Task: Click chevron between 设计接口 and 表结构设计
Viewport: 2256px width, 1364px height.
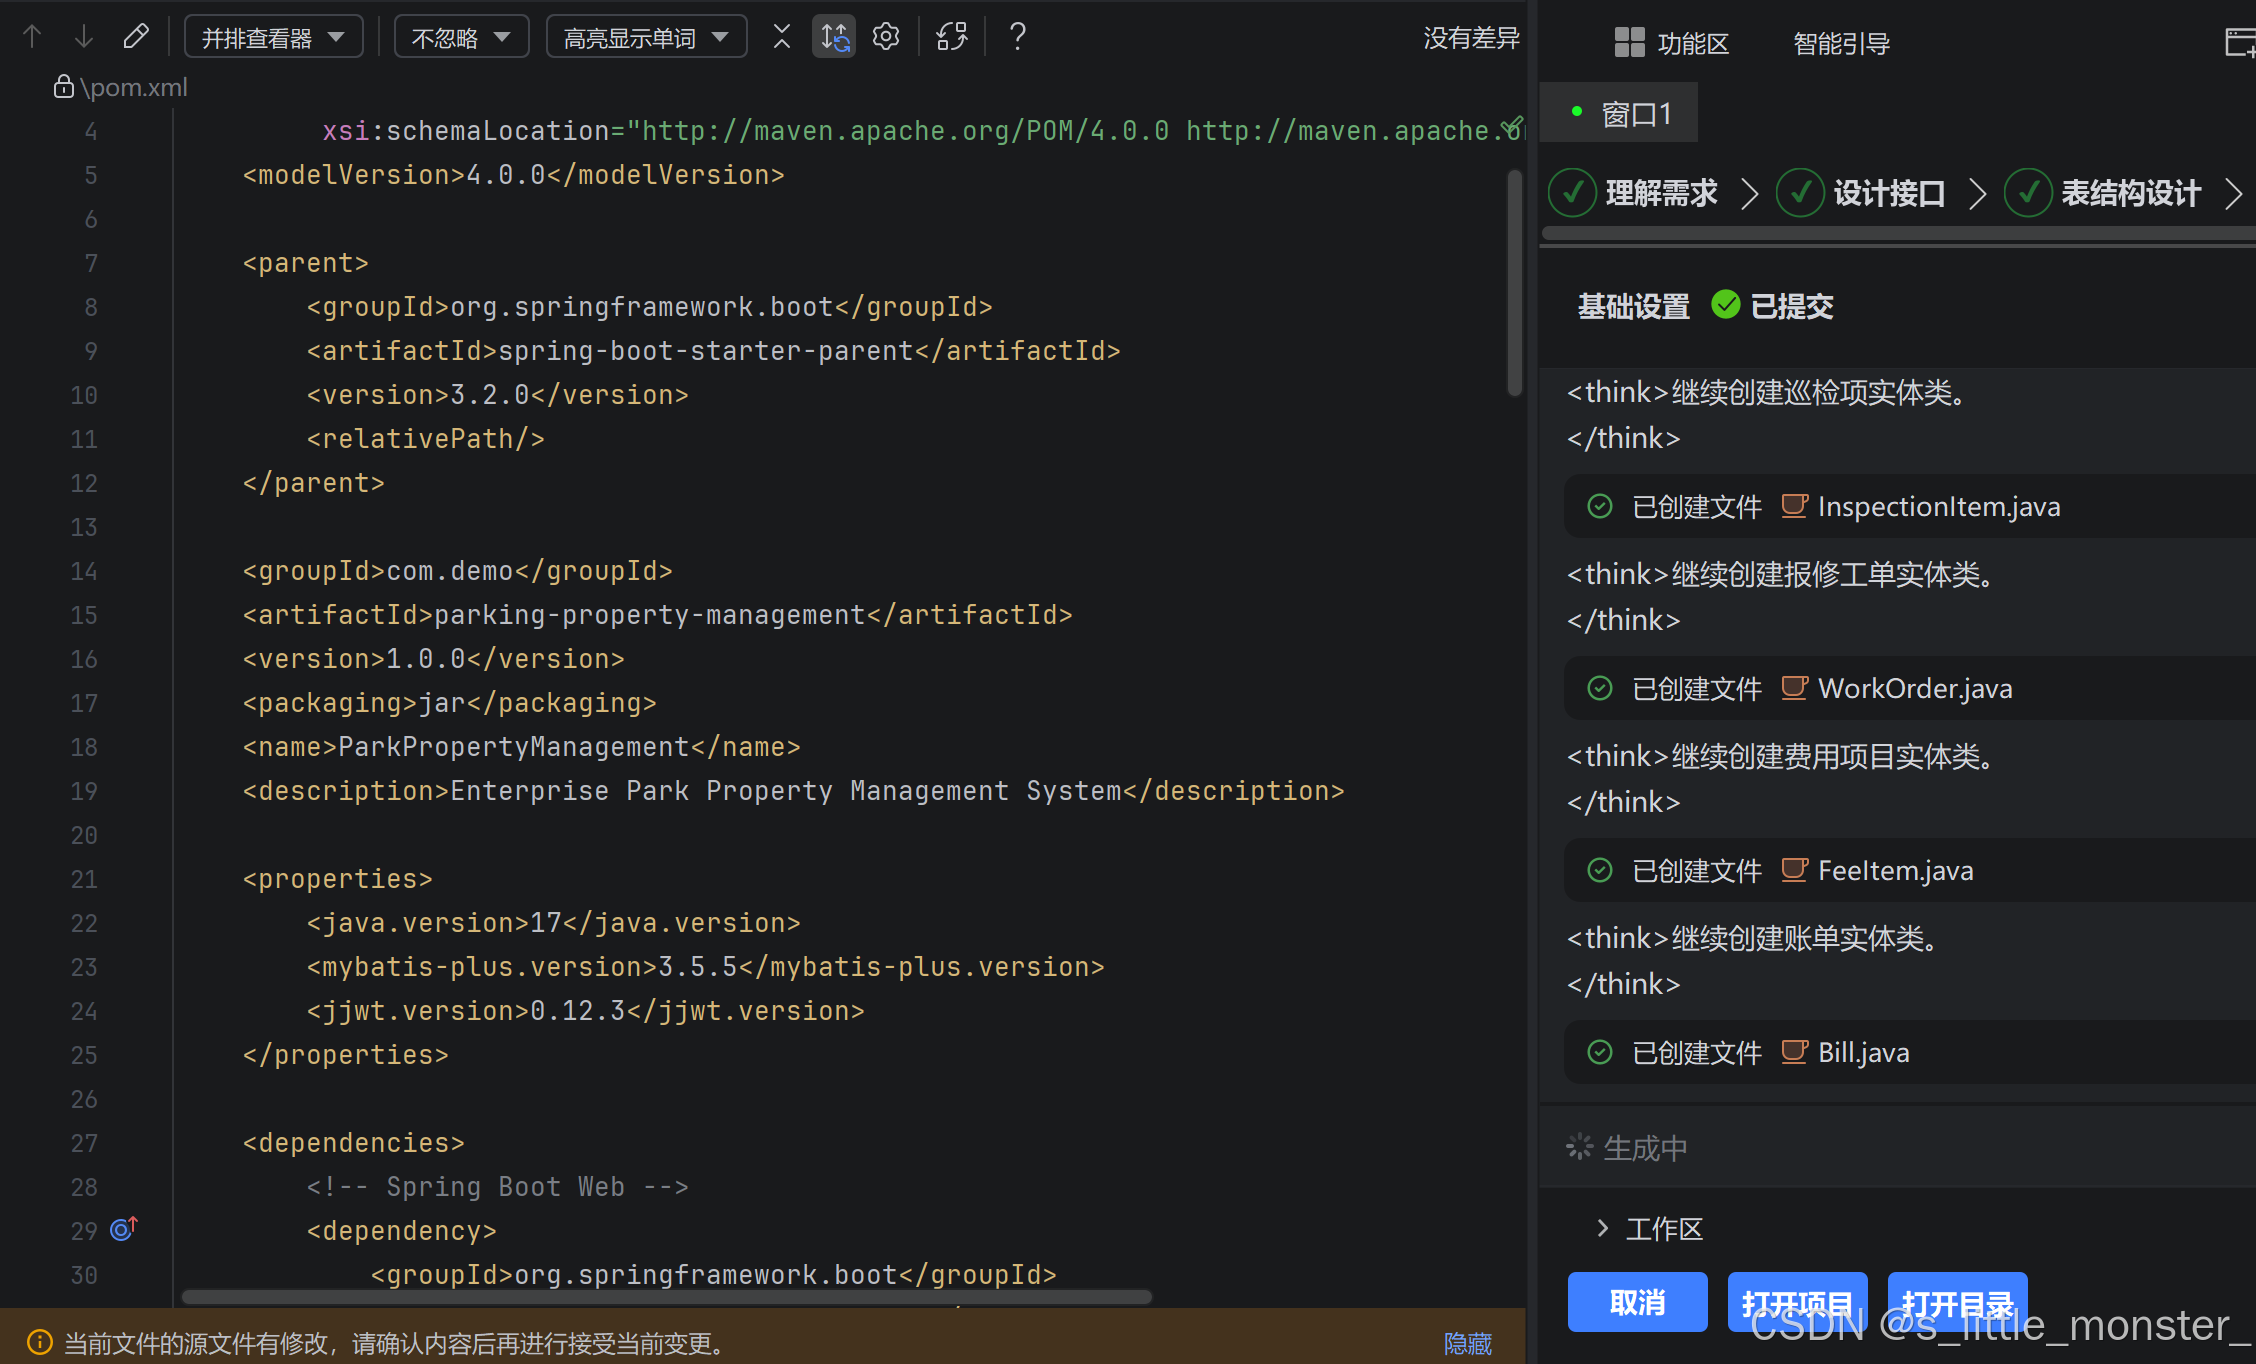Action: click(1977, 193)
